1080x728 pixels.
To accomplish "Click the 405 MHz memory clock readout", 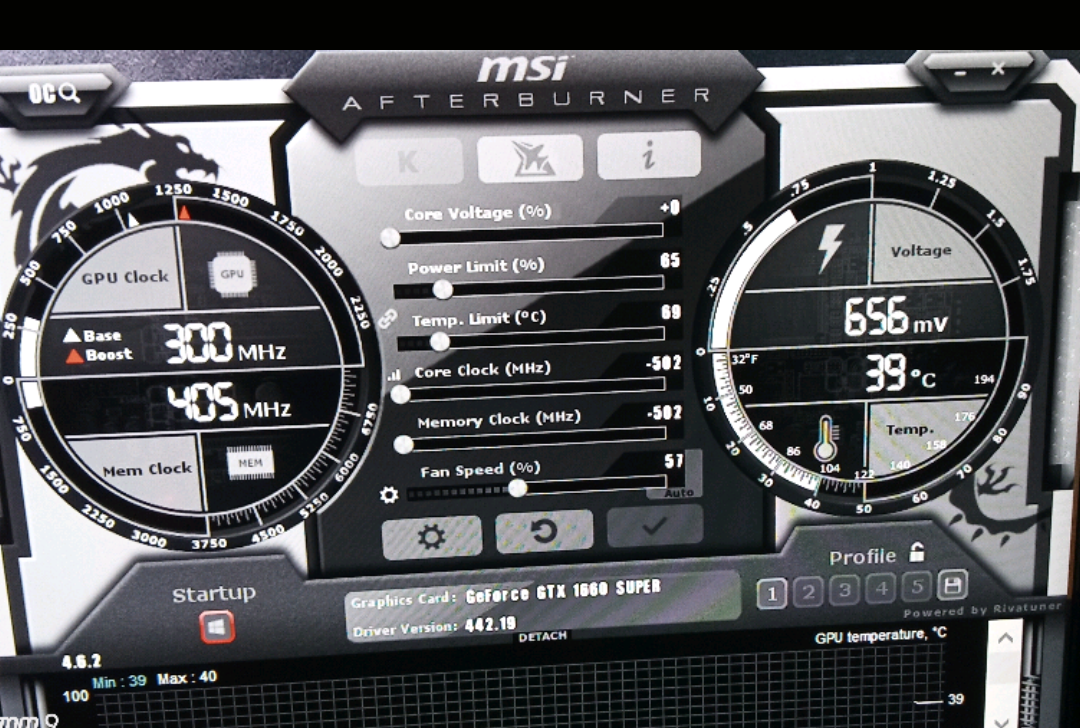I will tap(229, 402).
